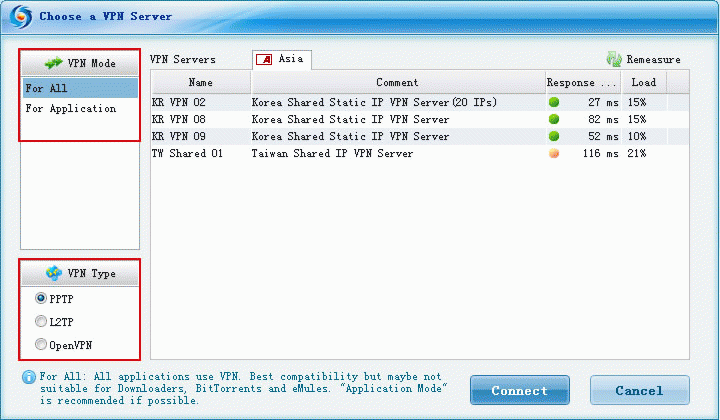This screenshot has width=720, height=420.
Task: Click the "Choose a VPN Server" title text
Action: tap(106, 17)
